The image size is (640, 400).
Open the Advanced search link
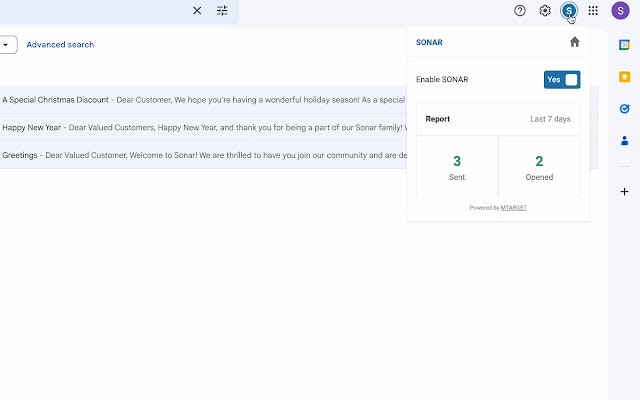[x=60, y=44]
